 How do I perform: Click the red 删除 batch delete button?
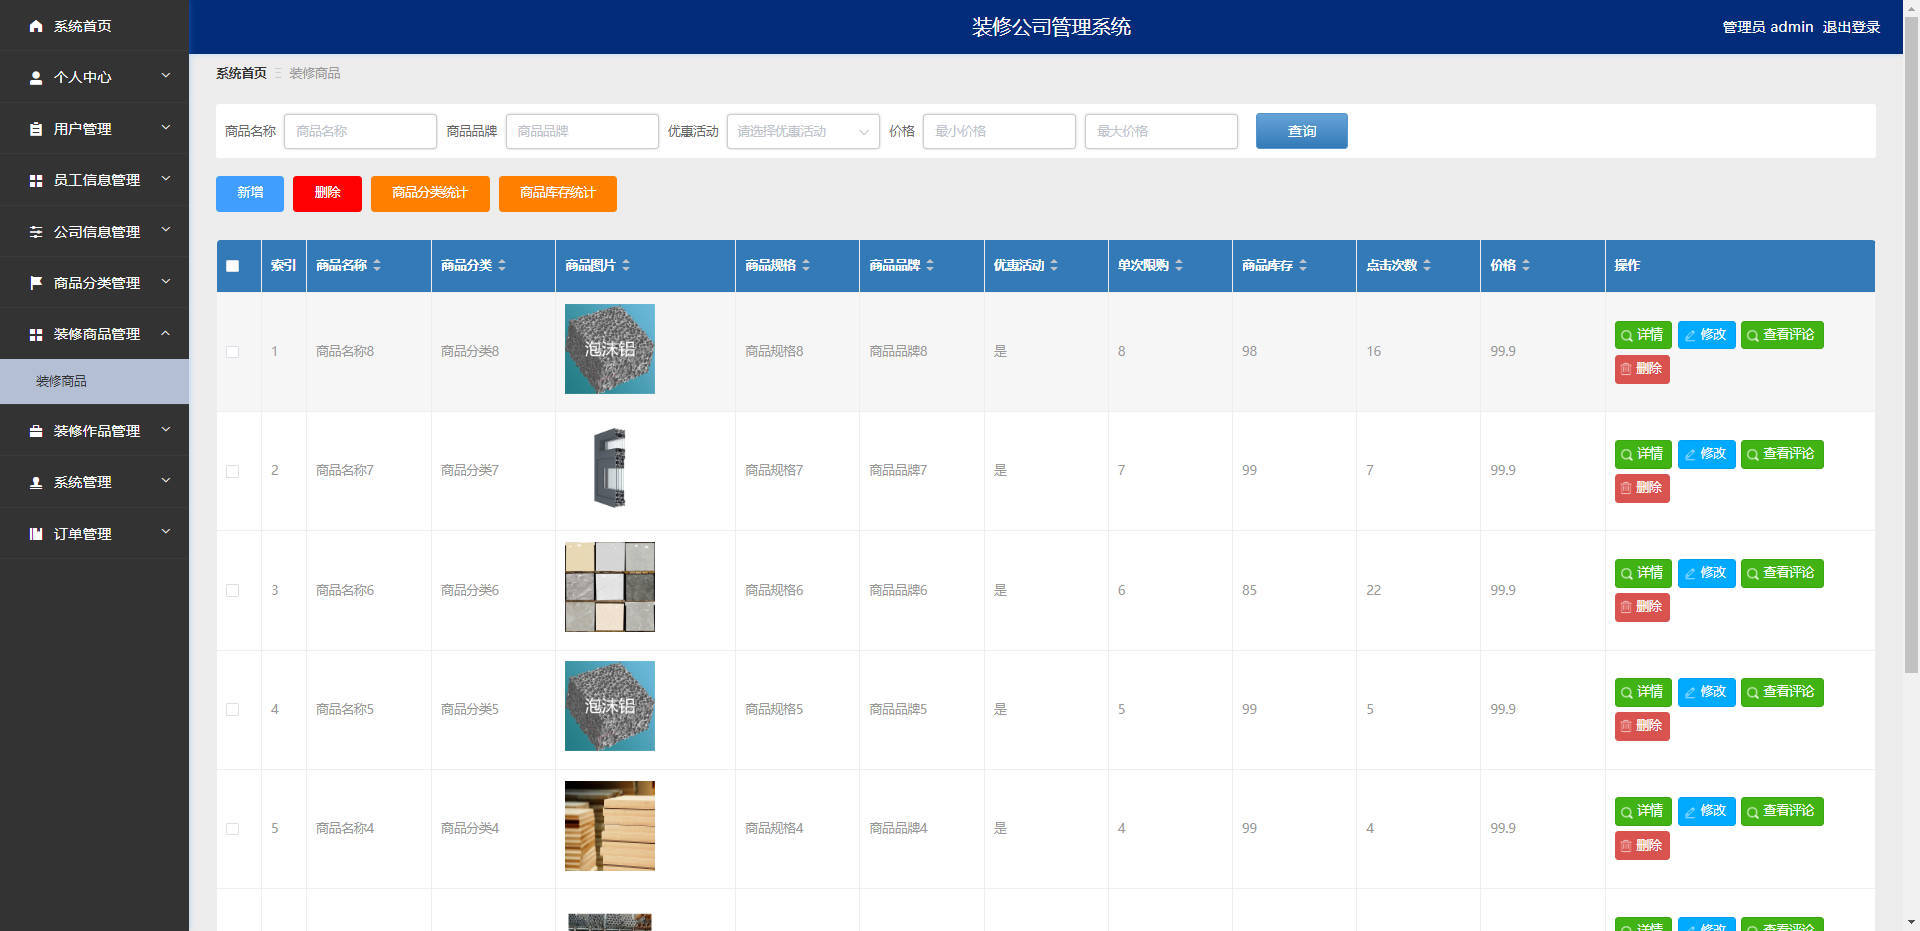[327, 193]
